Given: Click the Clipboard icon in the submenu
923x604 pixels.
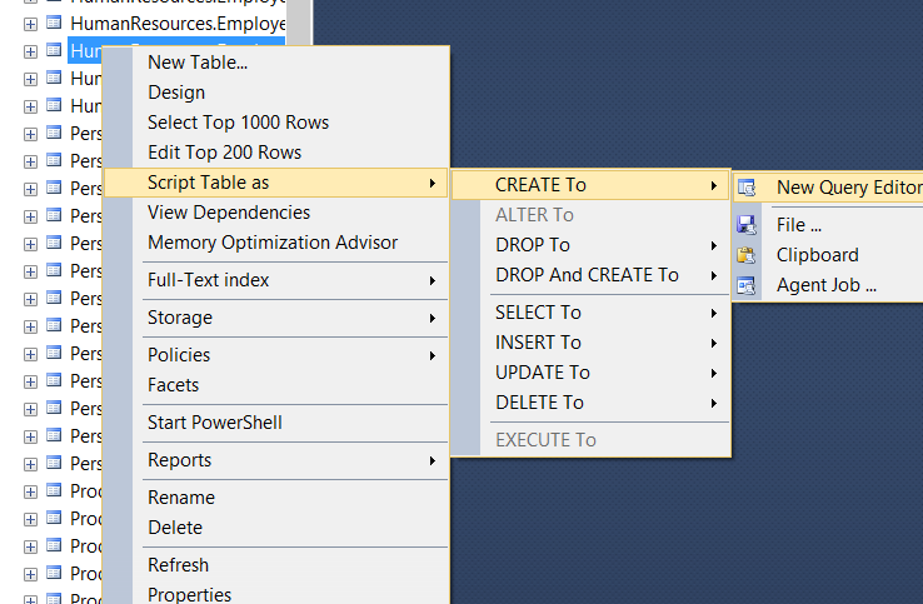Looking at the screenshot, I should pyautogui.click(x=746, y=255).
